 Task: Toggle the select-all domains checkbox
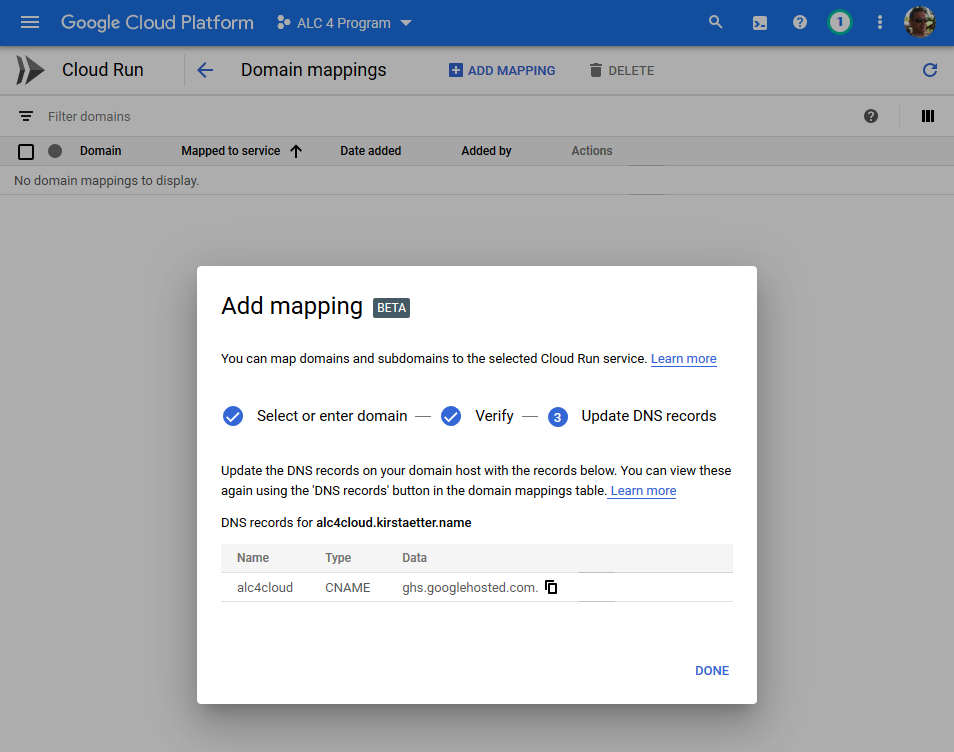pyautogui.click(x=26, y=151)
